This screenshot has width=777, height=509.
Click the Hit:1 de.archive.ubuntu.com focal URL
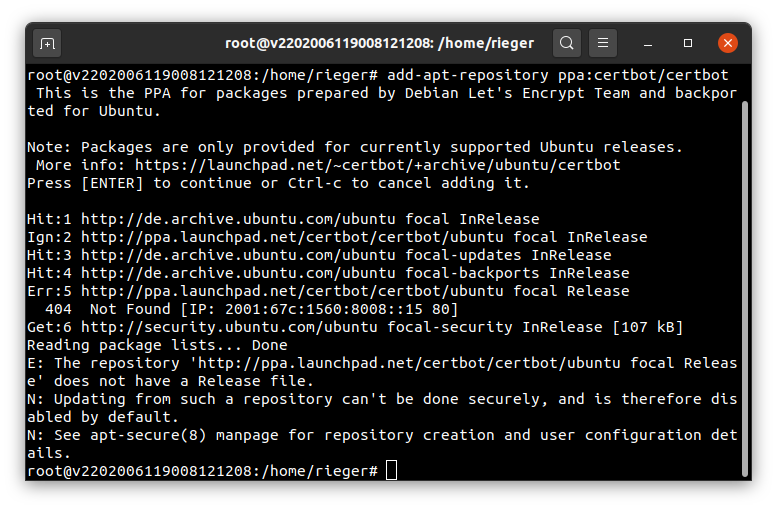coord(238,219)
